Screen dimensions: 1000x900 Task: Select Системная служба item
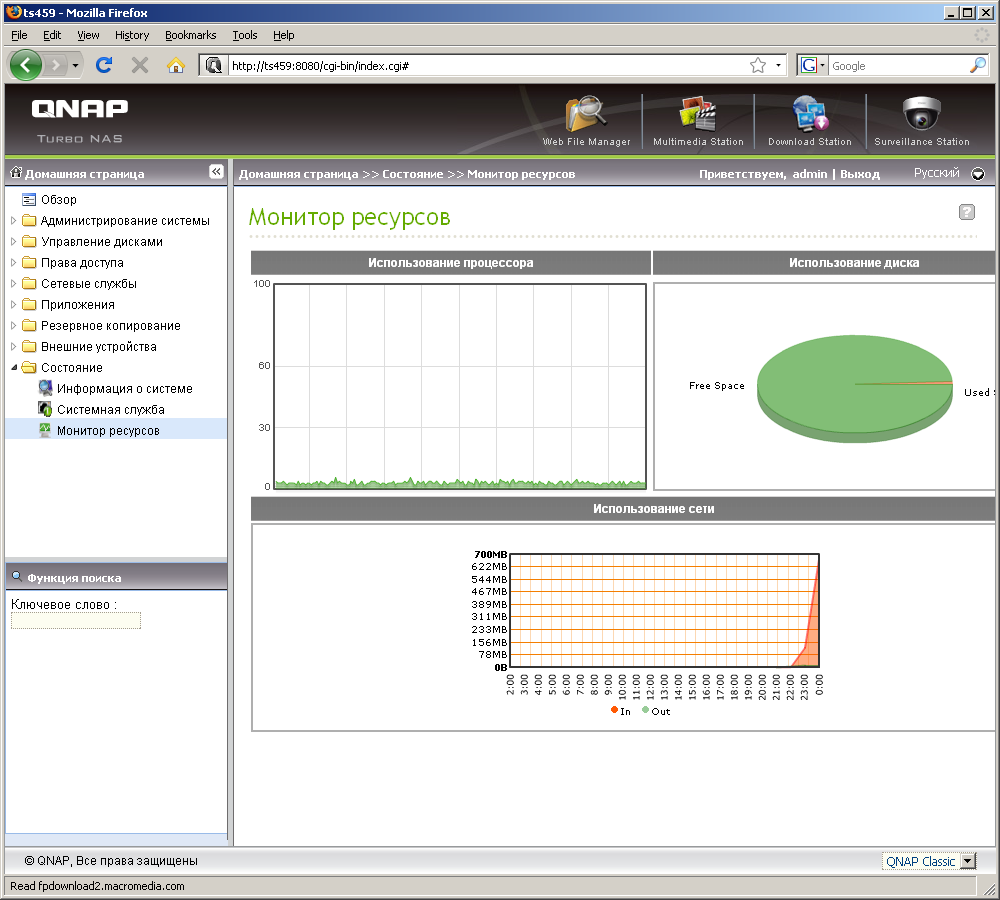pos(111,409)
